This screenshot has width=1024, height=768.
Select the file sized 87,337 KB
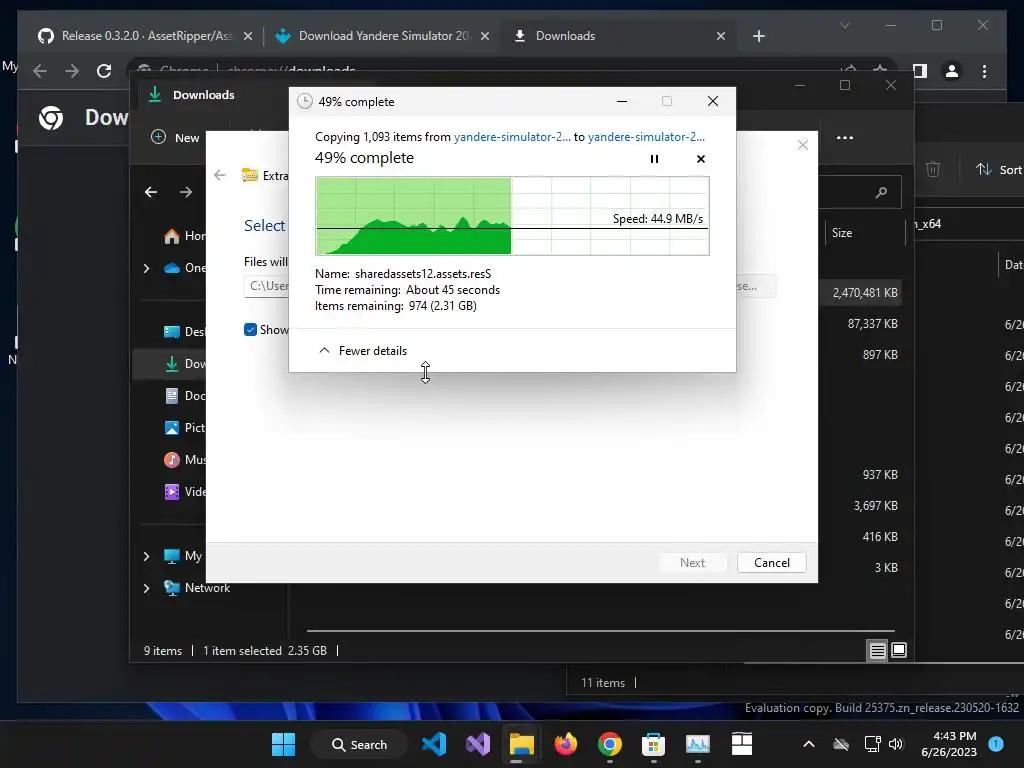coord(872,323)
